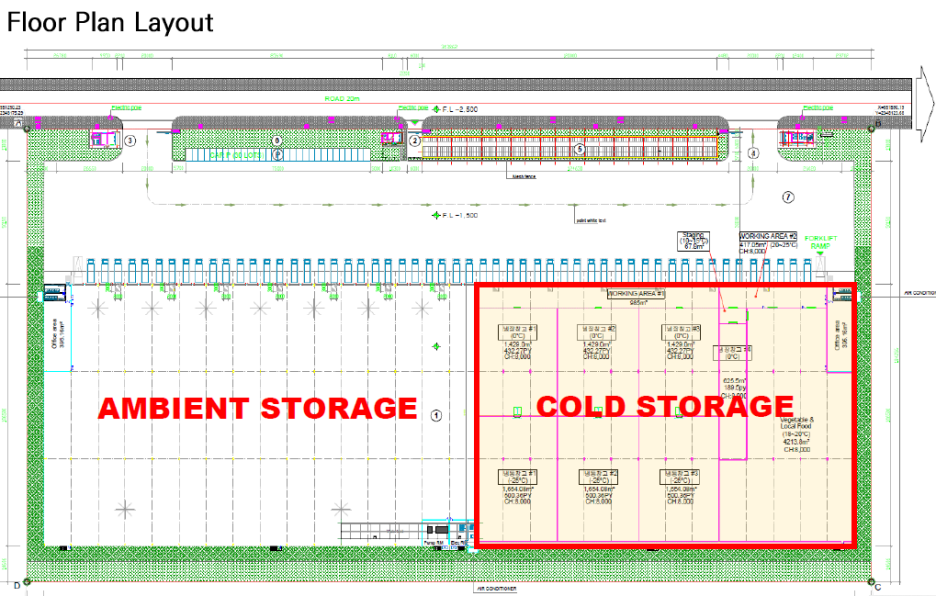Viewport: 936px width, 597px height.
Task: Click the #3 (-25°C) freezer room label
Action: pos(679,476)
